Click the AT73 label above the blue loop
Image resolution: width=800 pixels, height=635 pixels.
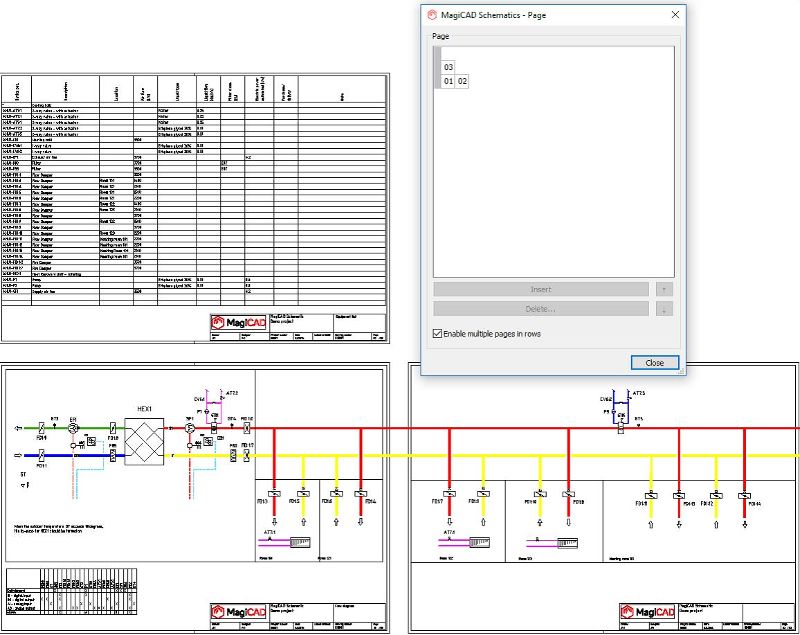click(x=639, y=393)
